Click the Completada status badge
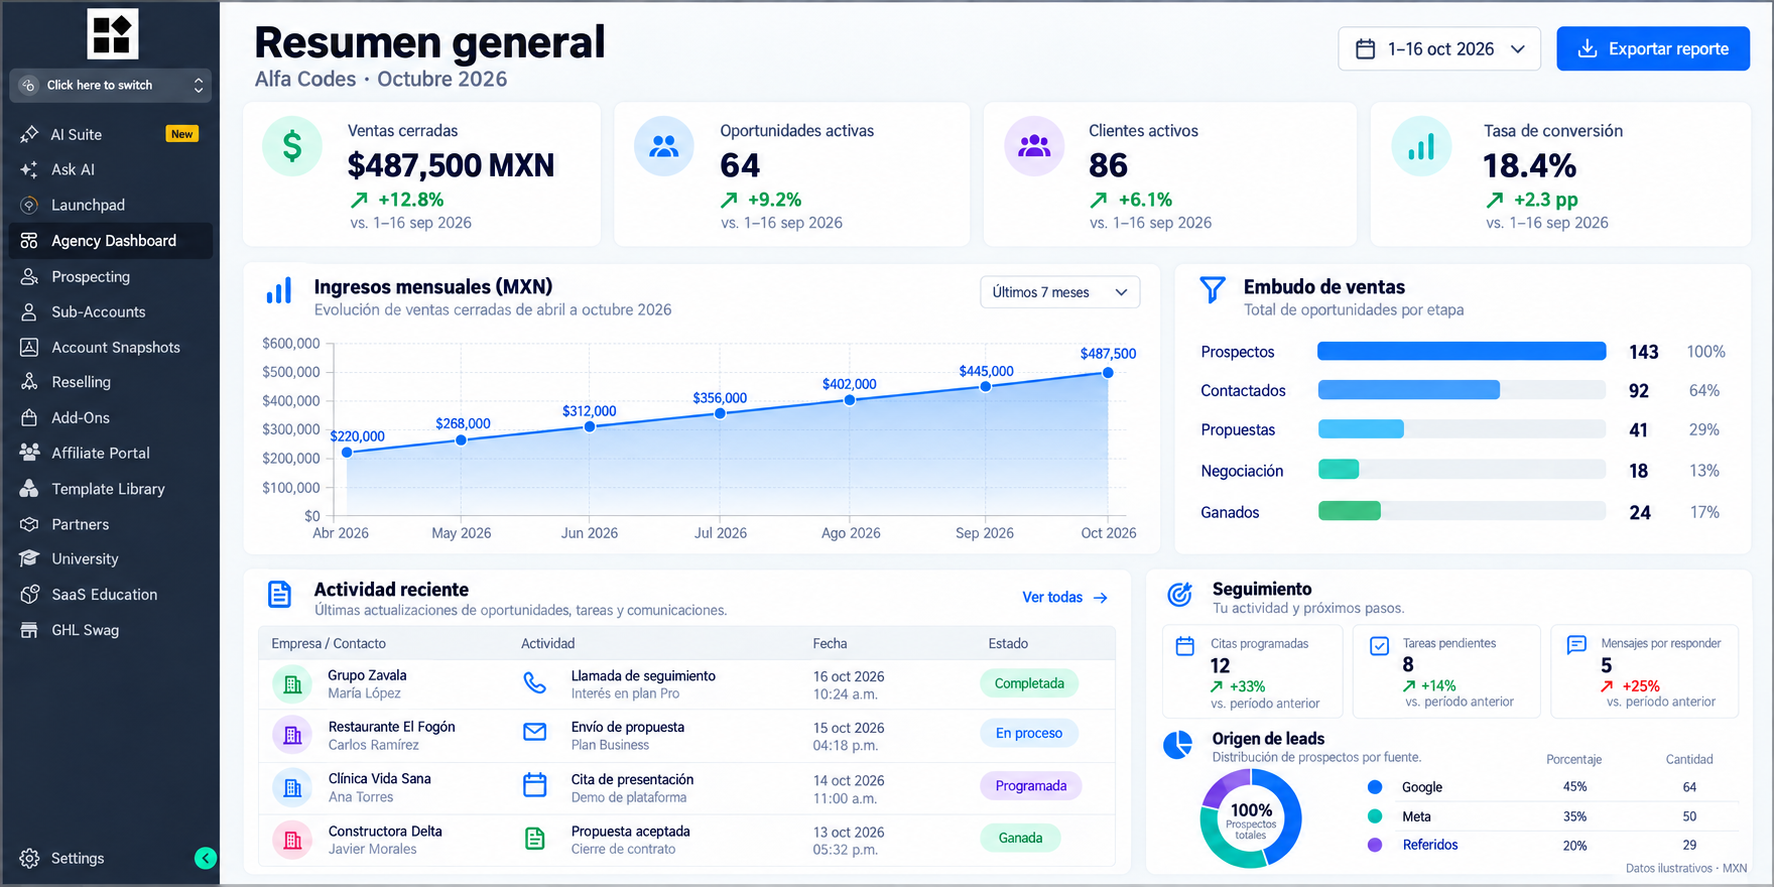The image size is (1774, 887). (1029, 683)
